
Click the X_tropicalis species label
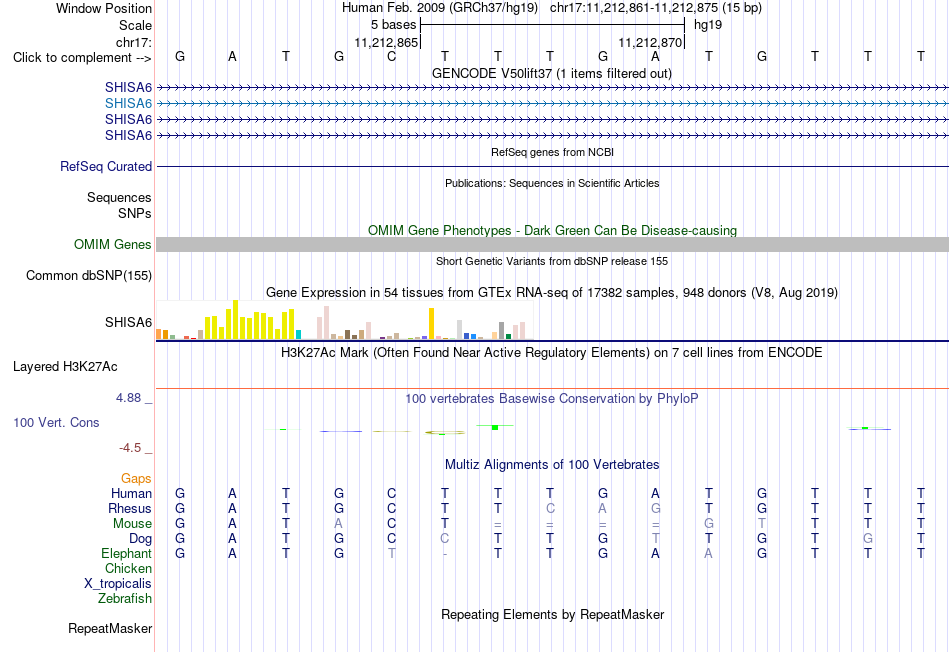(x=118, y=584)
